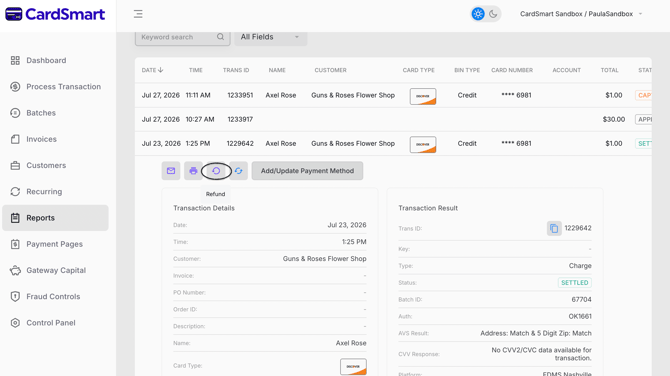Open Control Panel in the sidebar
This screenshot has width=670, height=376.
point(55,323)
